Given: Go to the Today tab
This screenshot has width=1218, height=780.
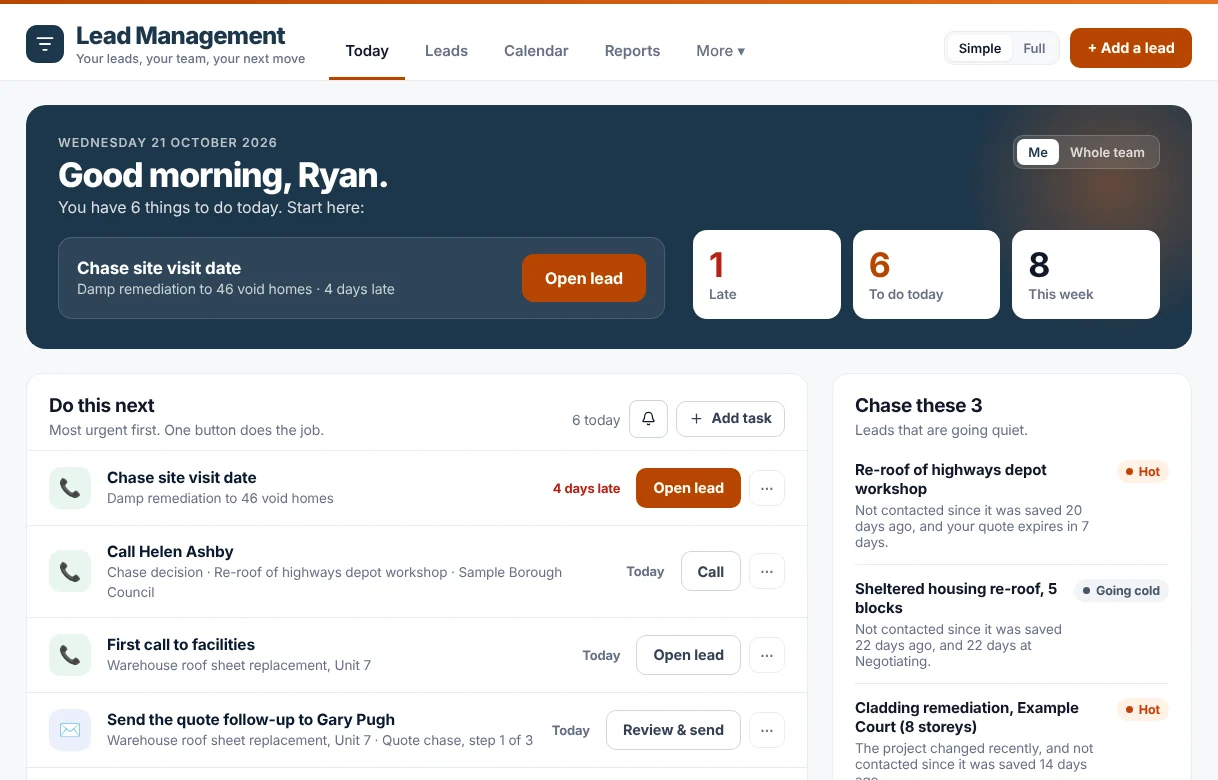Looking at the screenshot, I should (x=367, y=51).
